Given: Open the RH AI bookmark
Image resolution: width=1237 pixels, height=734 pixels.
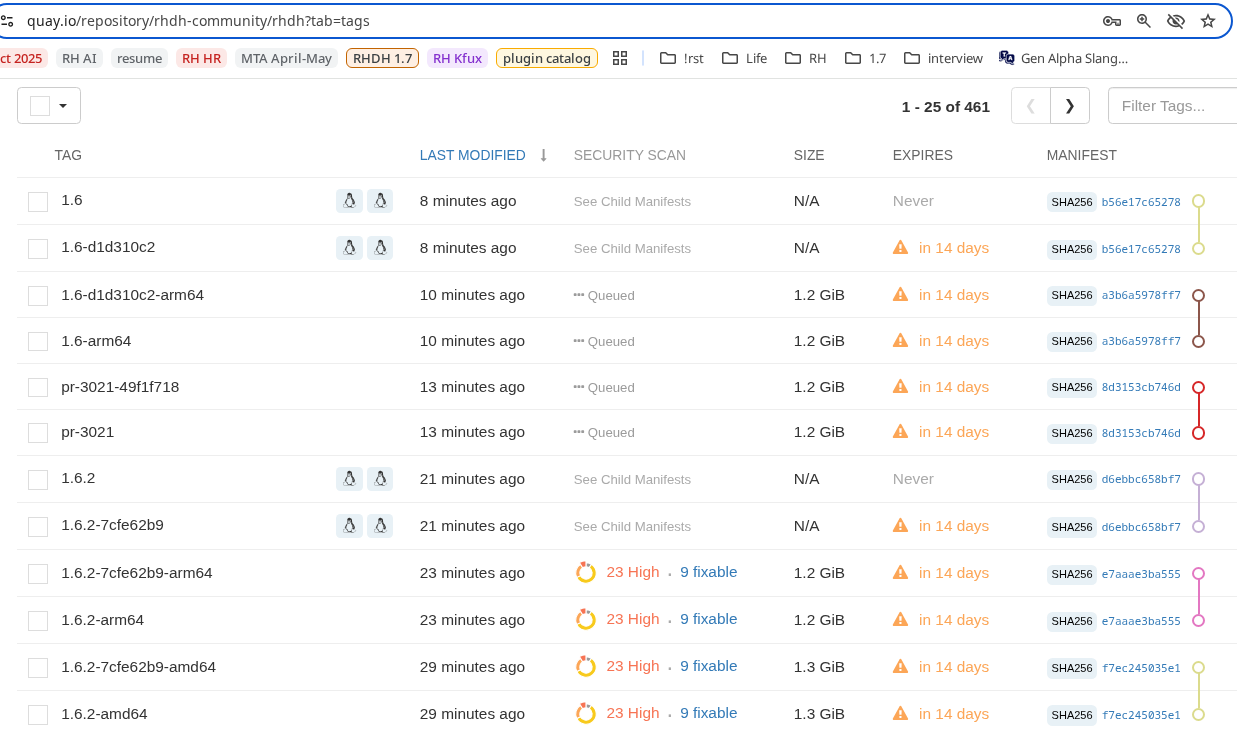Looking at the screenshot, I should pos(79,58).
